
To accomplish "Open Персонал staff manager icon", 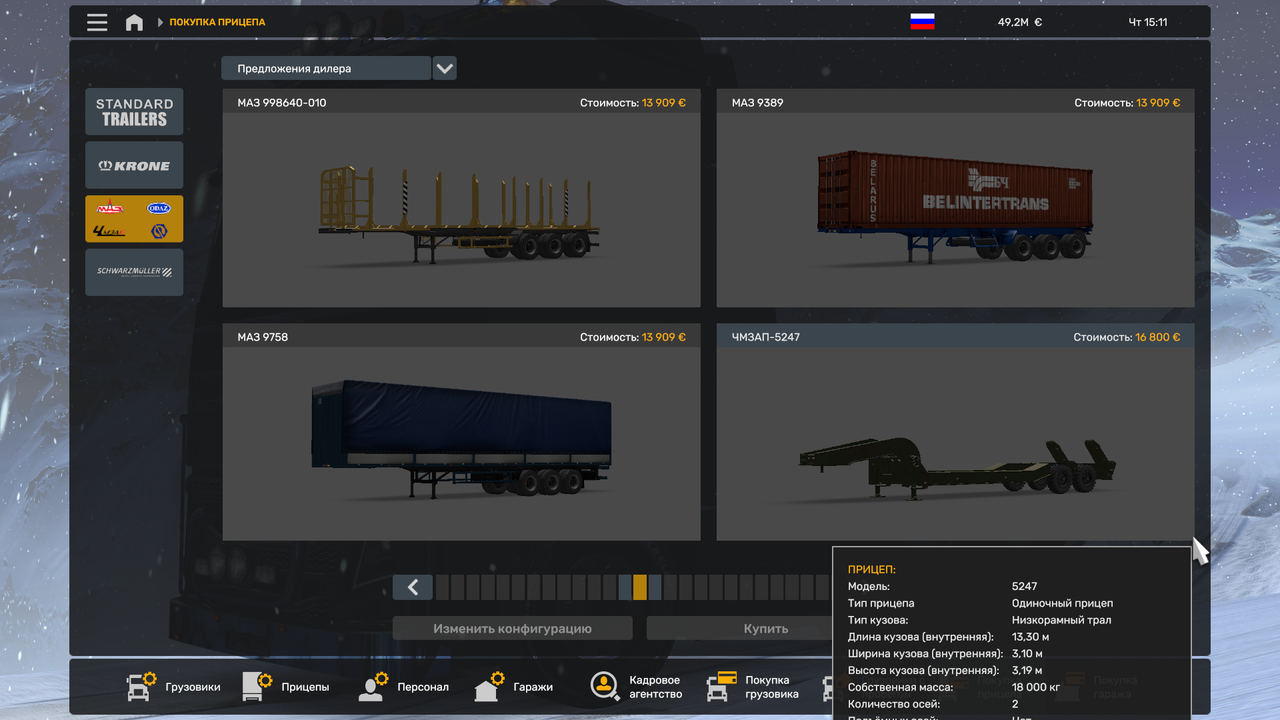I will pos(374,687).
